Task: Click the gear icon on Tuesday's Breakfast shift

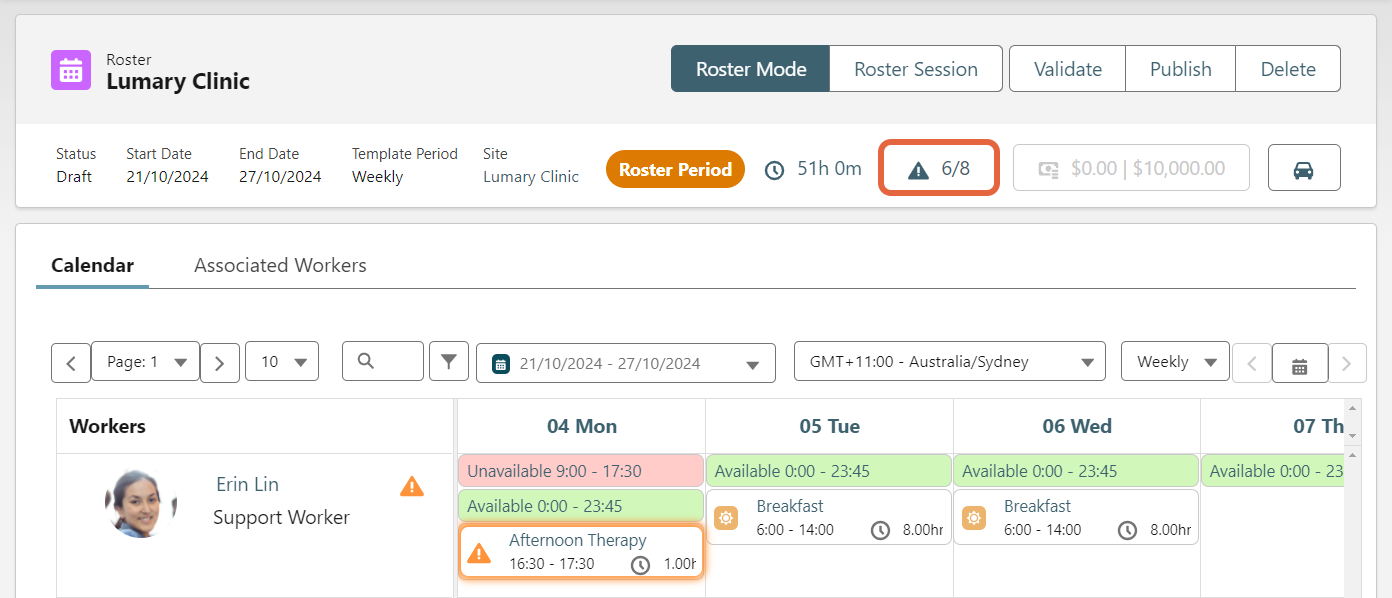Action: [x=726, y=517]
